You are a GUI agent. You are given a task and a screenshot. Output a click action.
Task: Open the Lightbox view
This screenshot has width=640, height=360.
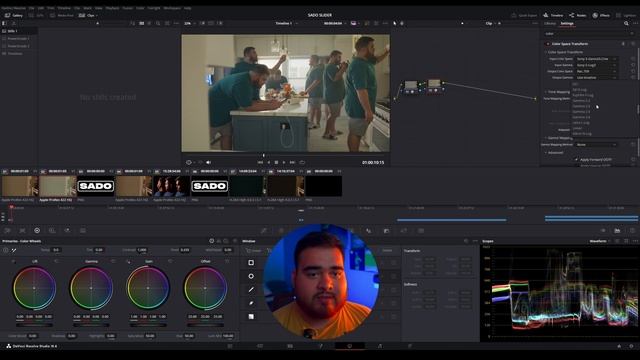pos(626,16)
